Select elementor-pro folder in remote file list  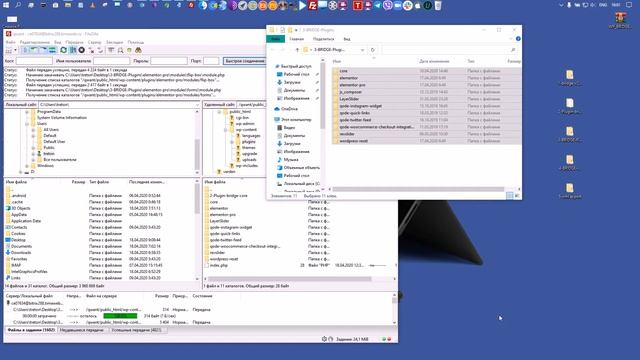click(x=222, y=215)
